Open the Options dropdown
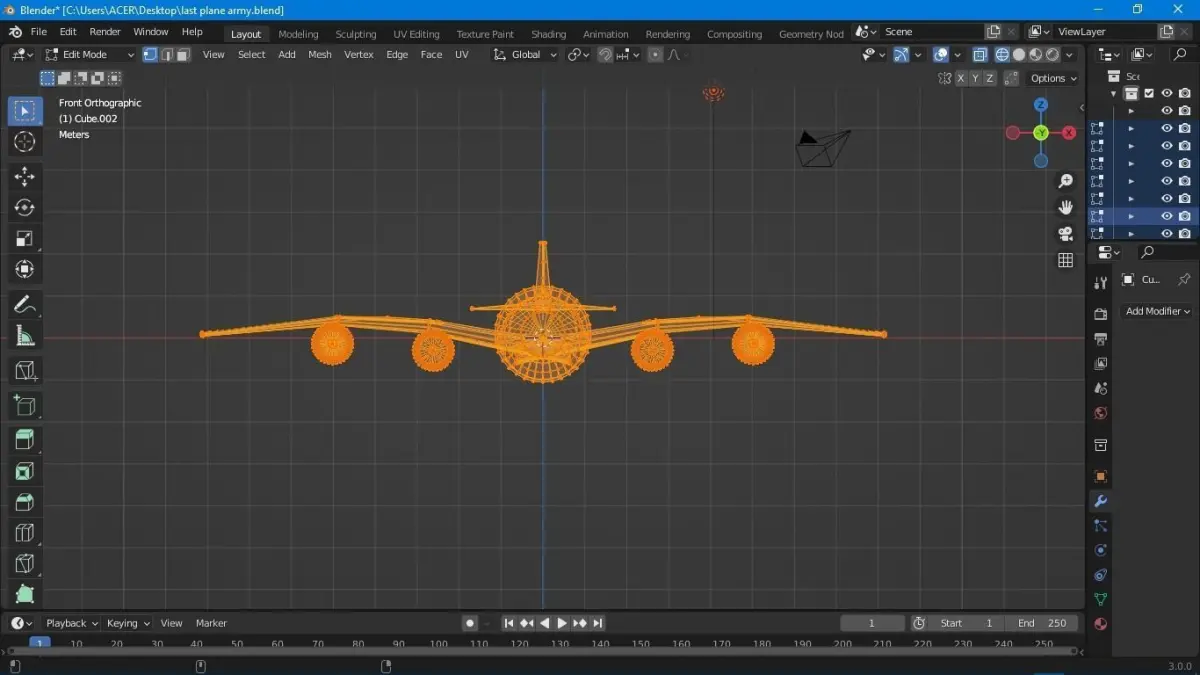 [x=1053, y=78]
